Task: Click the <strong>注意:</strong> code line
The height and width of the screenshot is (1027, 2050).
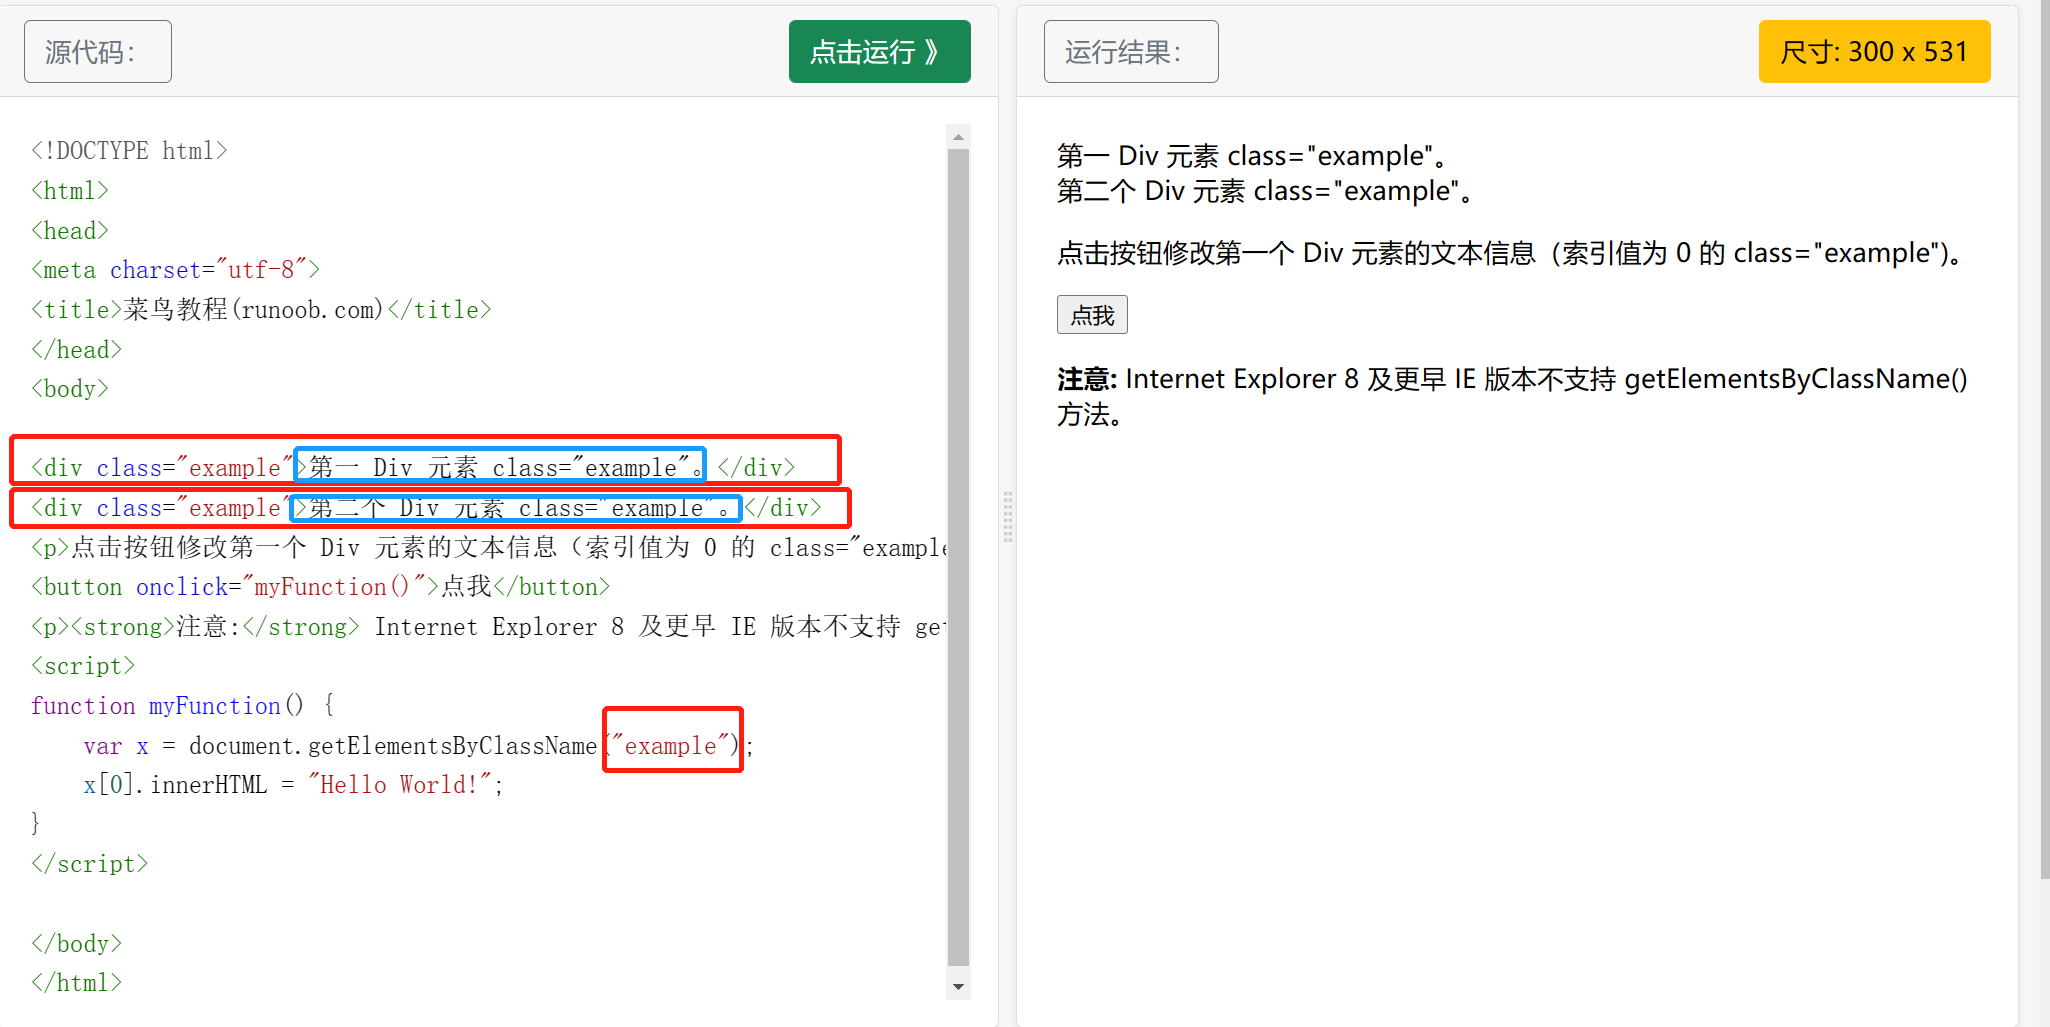Action: click(488, 627)
